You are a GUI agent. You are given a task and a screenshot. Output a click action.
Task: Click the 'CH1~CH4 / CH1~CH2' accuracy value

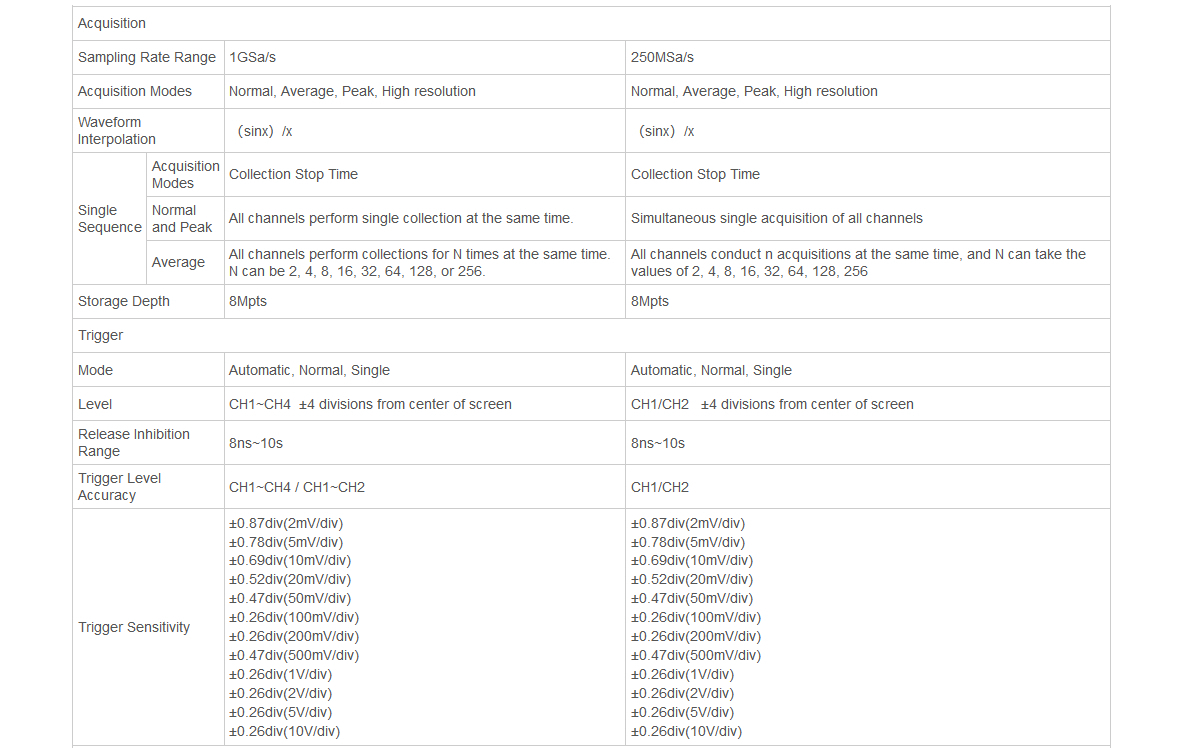click(x=297, y=487)
